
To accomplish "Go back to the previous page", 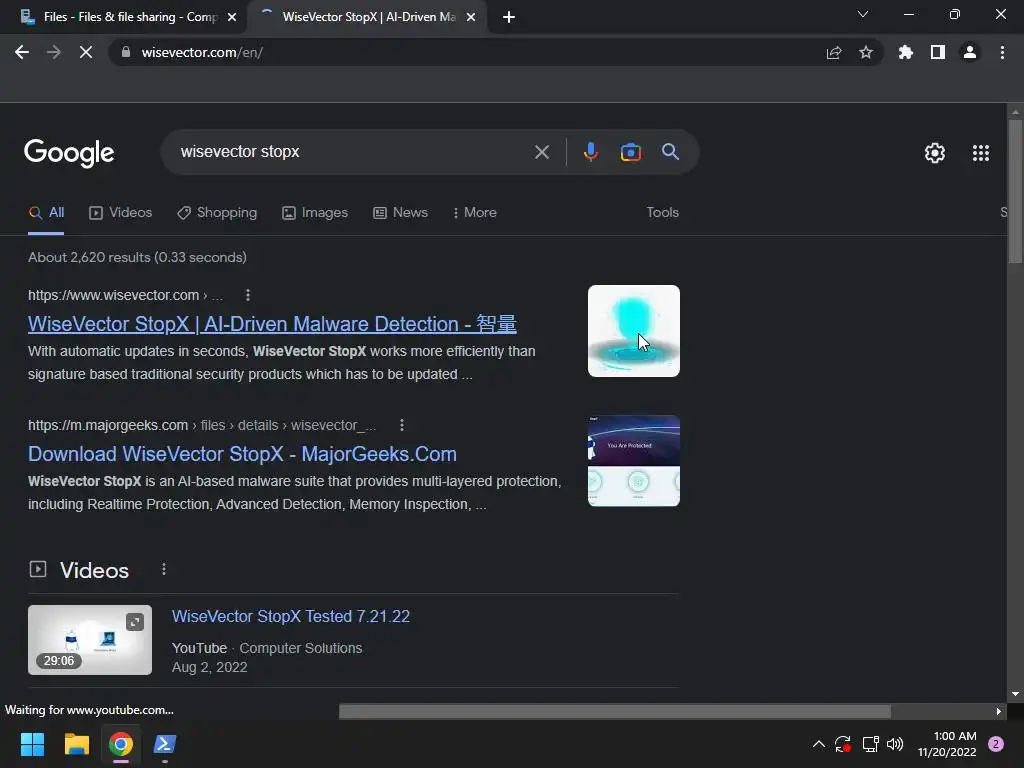I will pyautogui.click(x=22, y=52).
